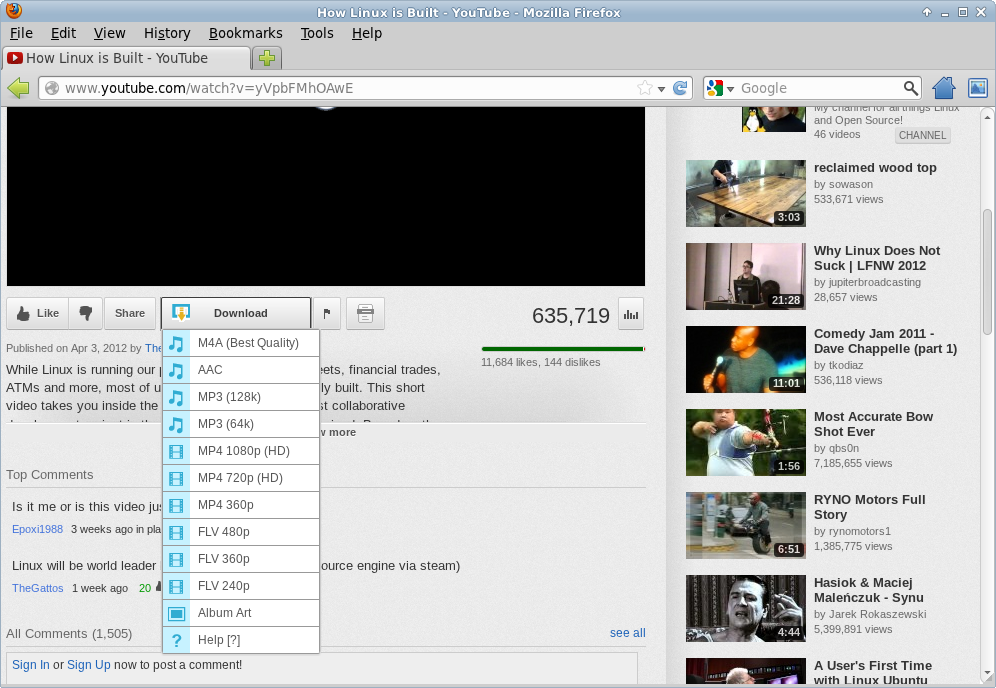The width and height of the screenshot is (996, 688).
Task: Click the film icon for MP4 1080p (HD)
Action: [177, 451]
